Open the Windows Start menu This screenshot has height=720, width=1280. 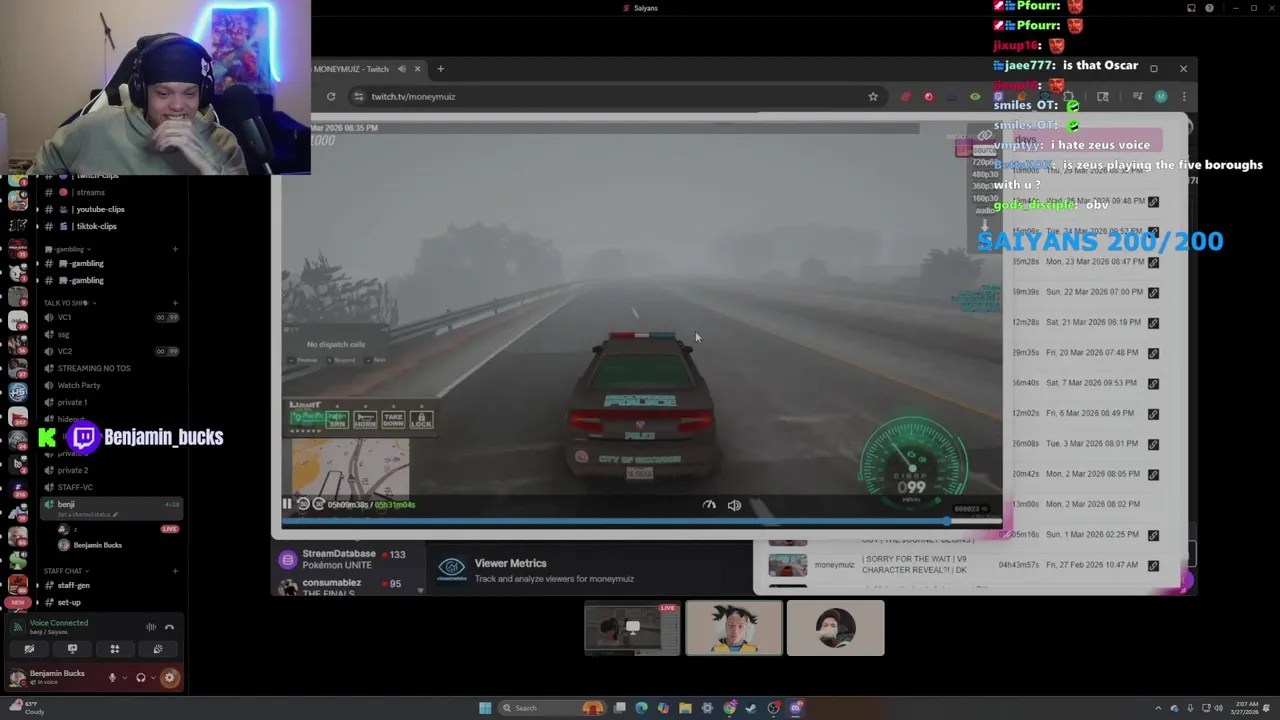485,708
